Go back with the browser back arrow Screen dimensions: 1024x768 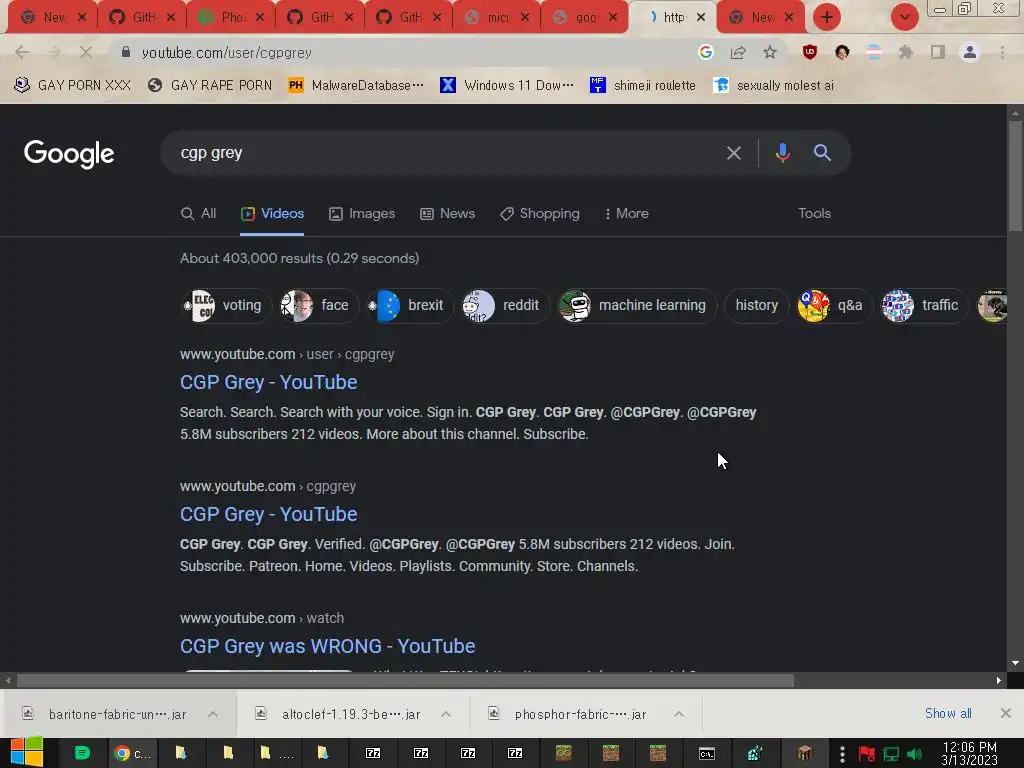coord(22,52)
